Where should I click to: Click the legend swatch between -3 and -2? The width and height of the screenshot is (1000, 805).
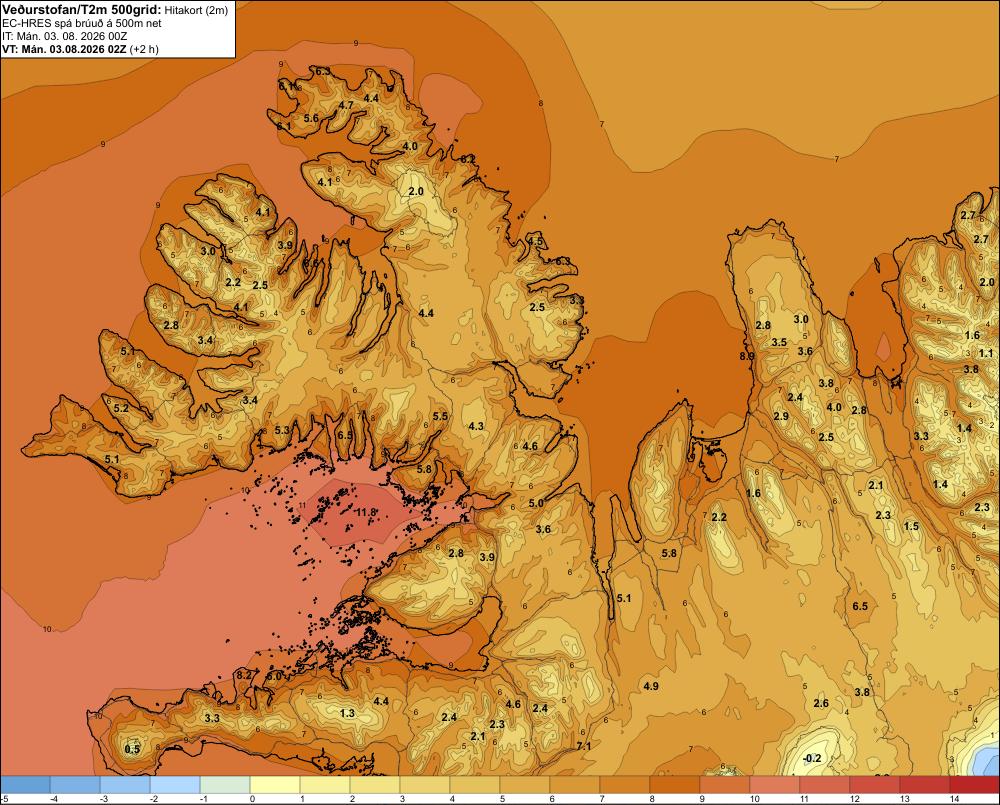coord(125,785)
